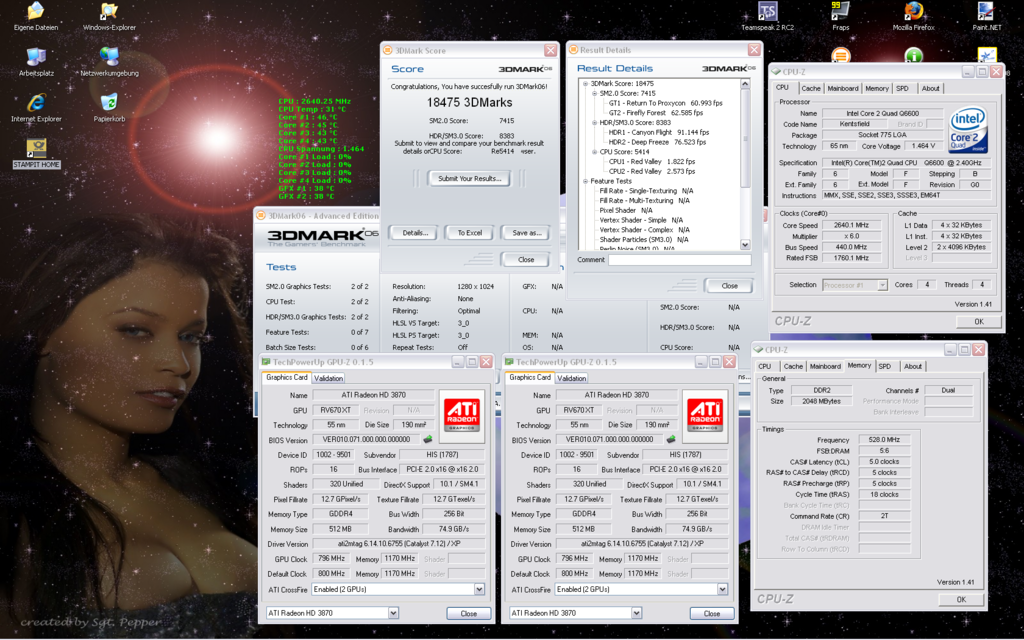1024x640 pixels.
Task: Collapse the HDR/SM3.0 Score: 8383 tree node
Action: [594, 123]
